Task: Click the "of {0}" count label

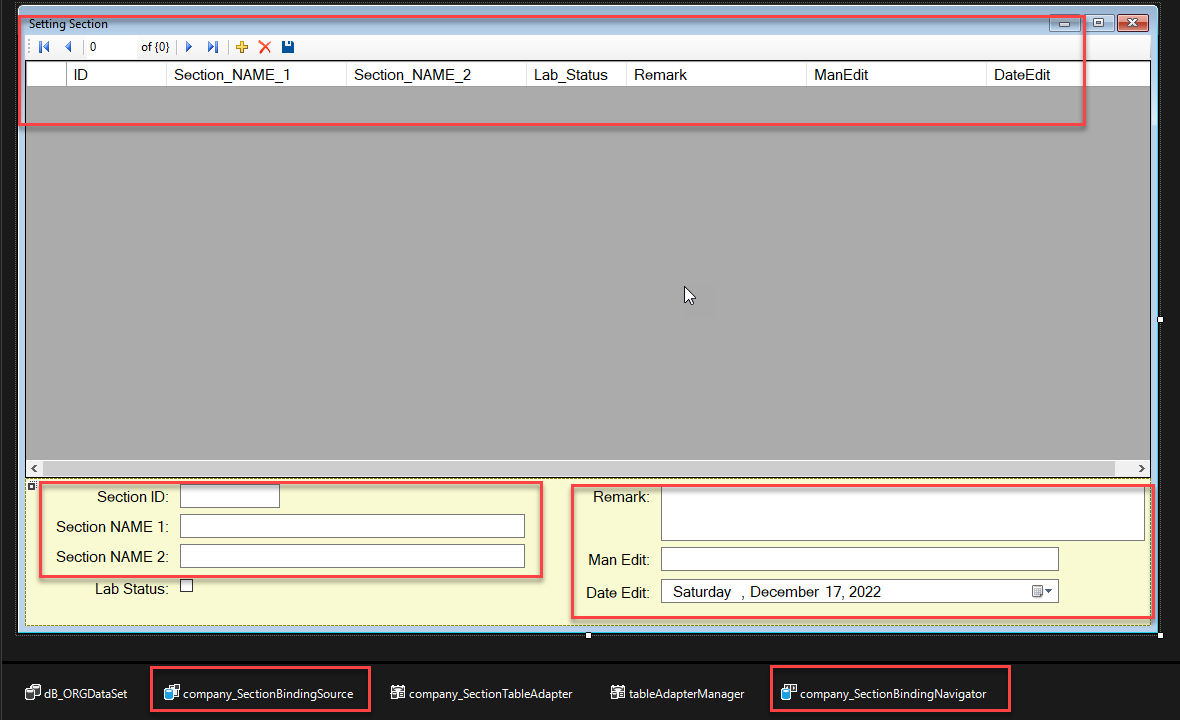Action: click(155, 47)
